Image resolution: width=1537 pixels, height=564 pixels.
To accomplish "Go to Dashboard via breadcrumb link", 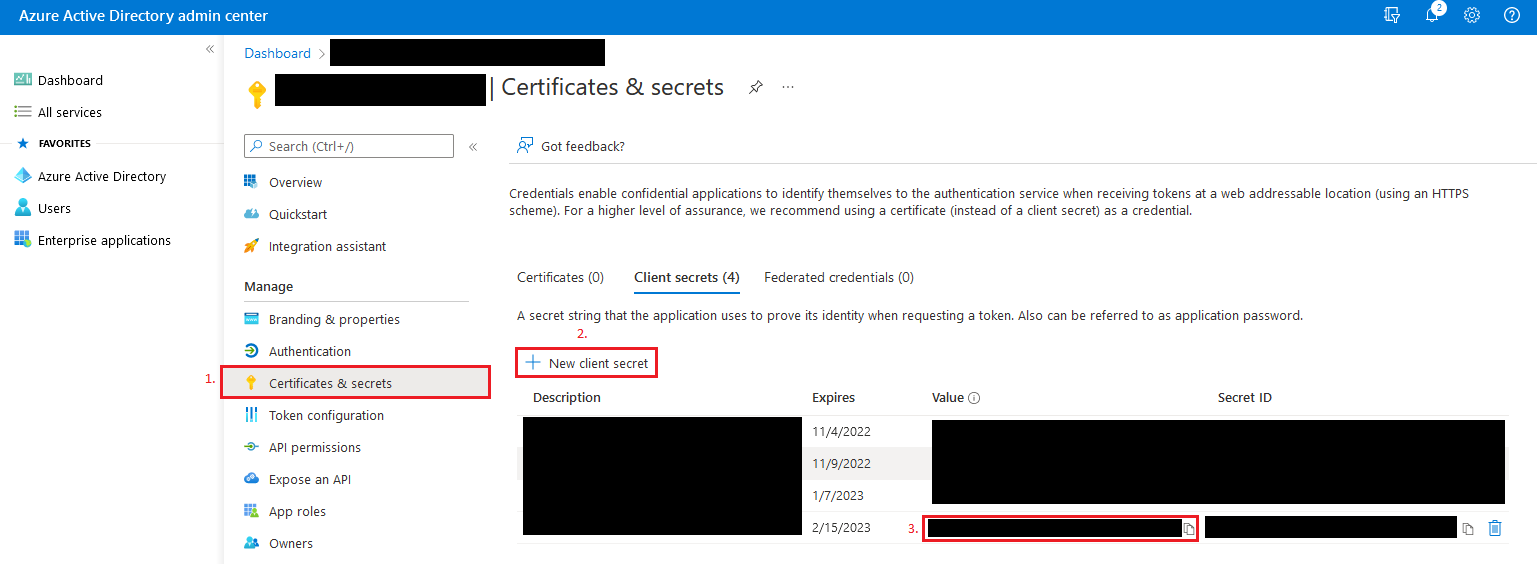I will pos(277,53).
